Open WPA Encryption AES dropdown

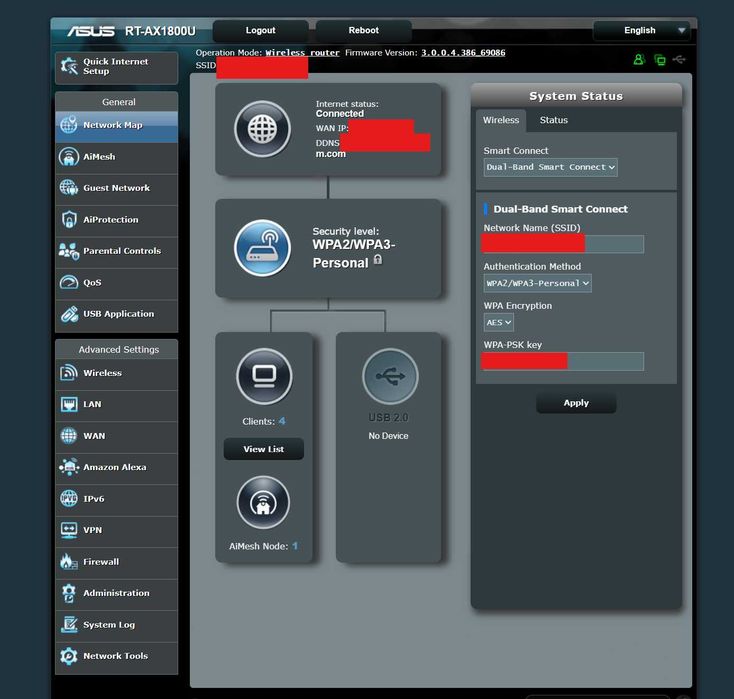pyautogui.click(x=499, y=323)
